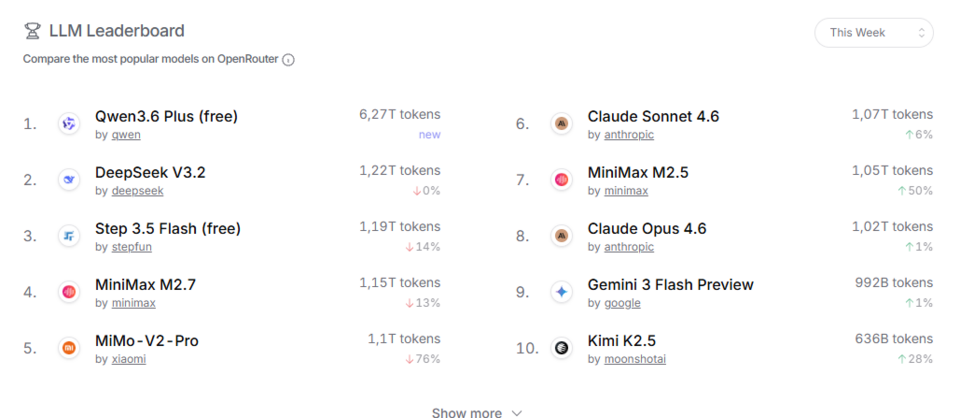The image size is (960, 418).
Task: Click the DeepSeek V3.2 whale logo icon
Action: coord(69,180)
